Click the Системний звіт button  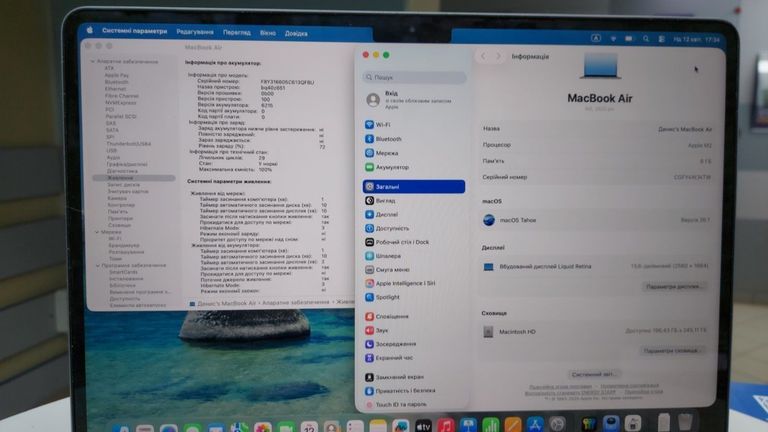click(x=594, y=374)
